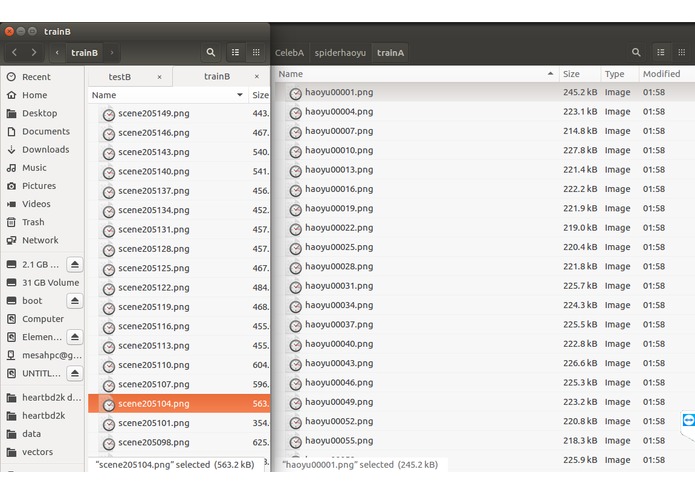Image resolution: width=695 pixels, height=494 pixels.
Task: Sort trainB list by Size column
Action: 260,95
